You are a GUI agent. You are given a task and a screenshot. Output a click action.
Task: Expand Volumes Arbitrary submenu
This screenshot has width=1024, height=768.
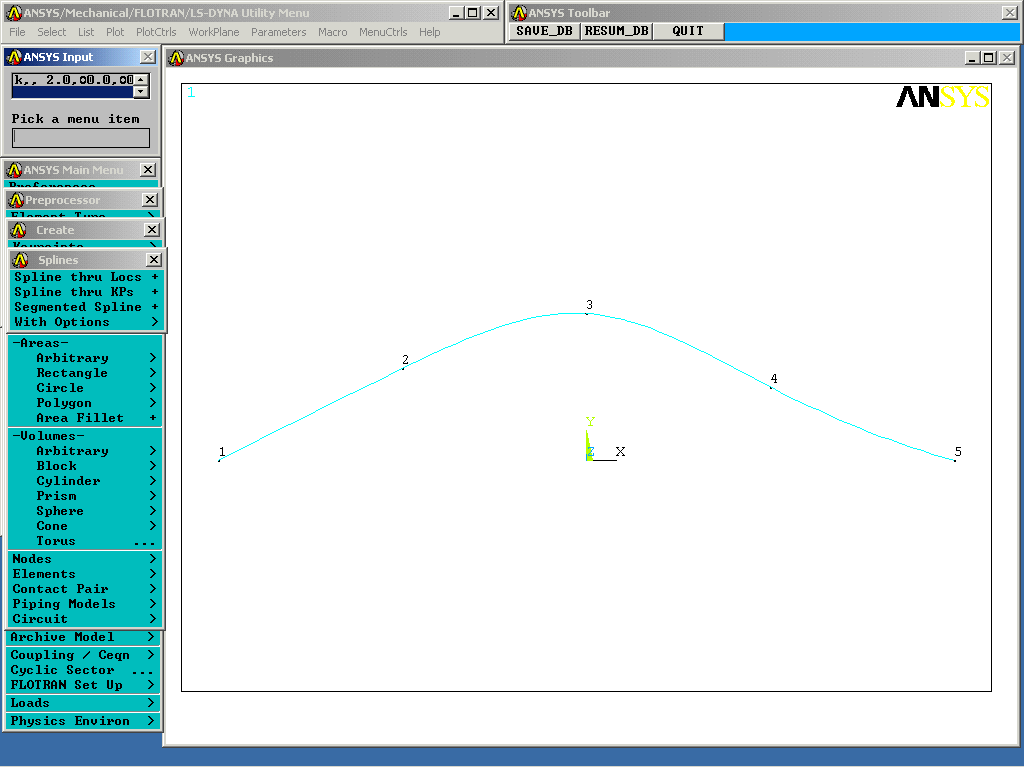click(85, 451)
